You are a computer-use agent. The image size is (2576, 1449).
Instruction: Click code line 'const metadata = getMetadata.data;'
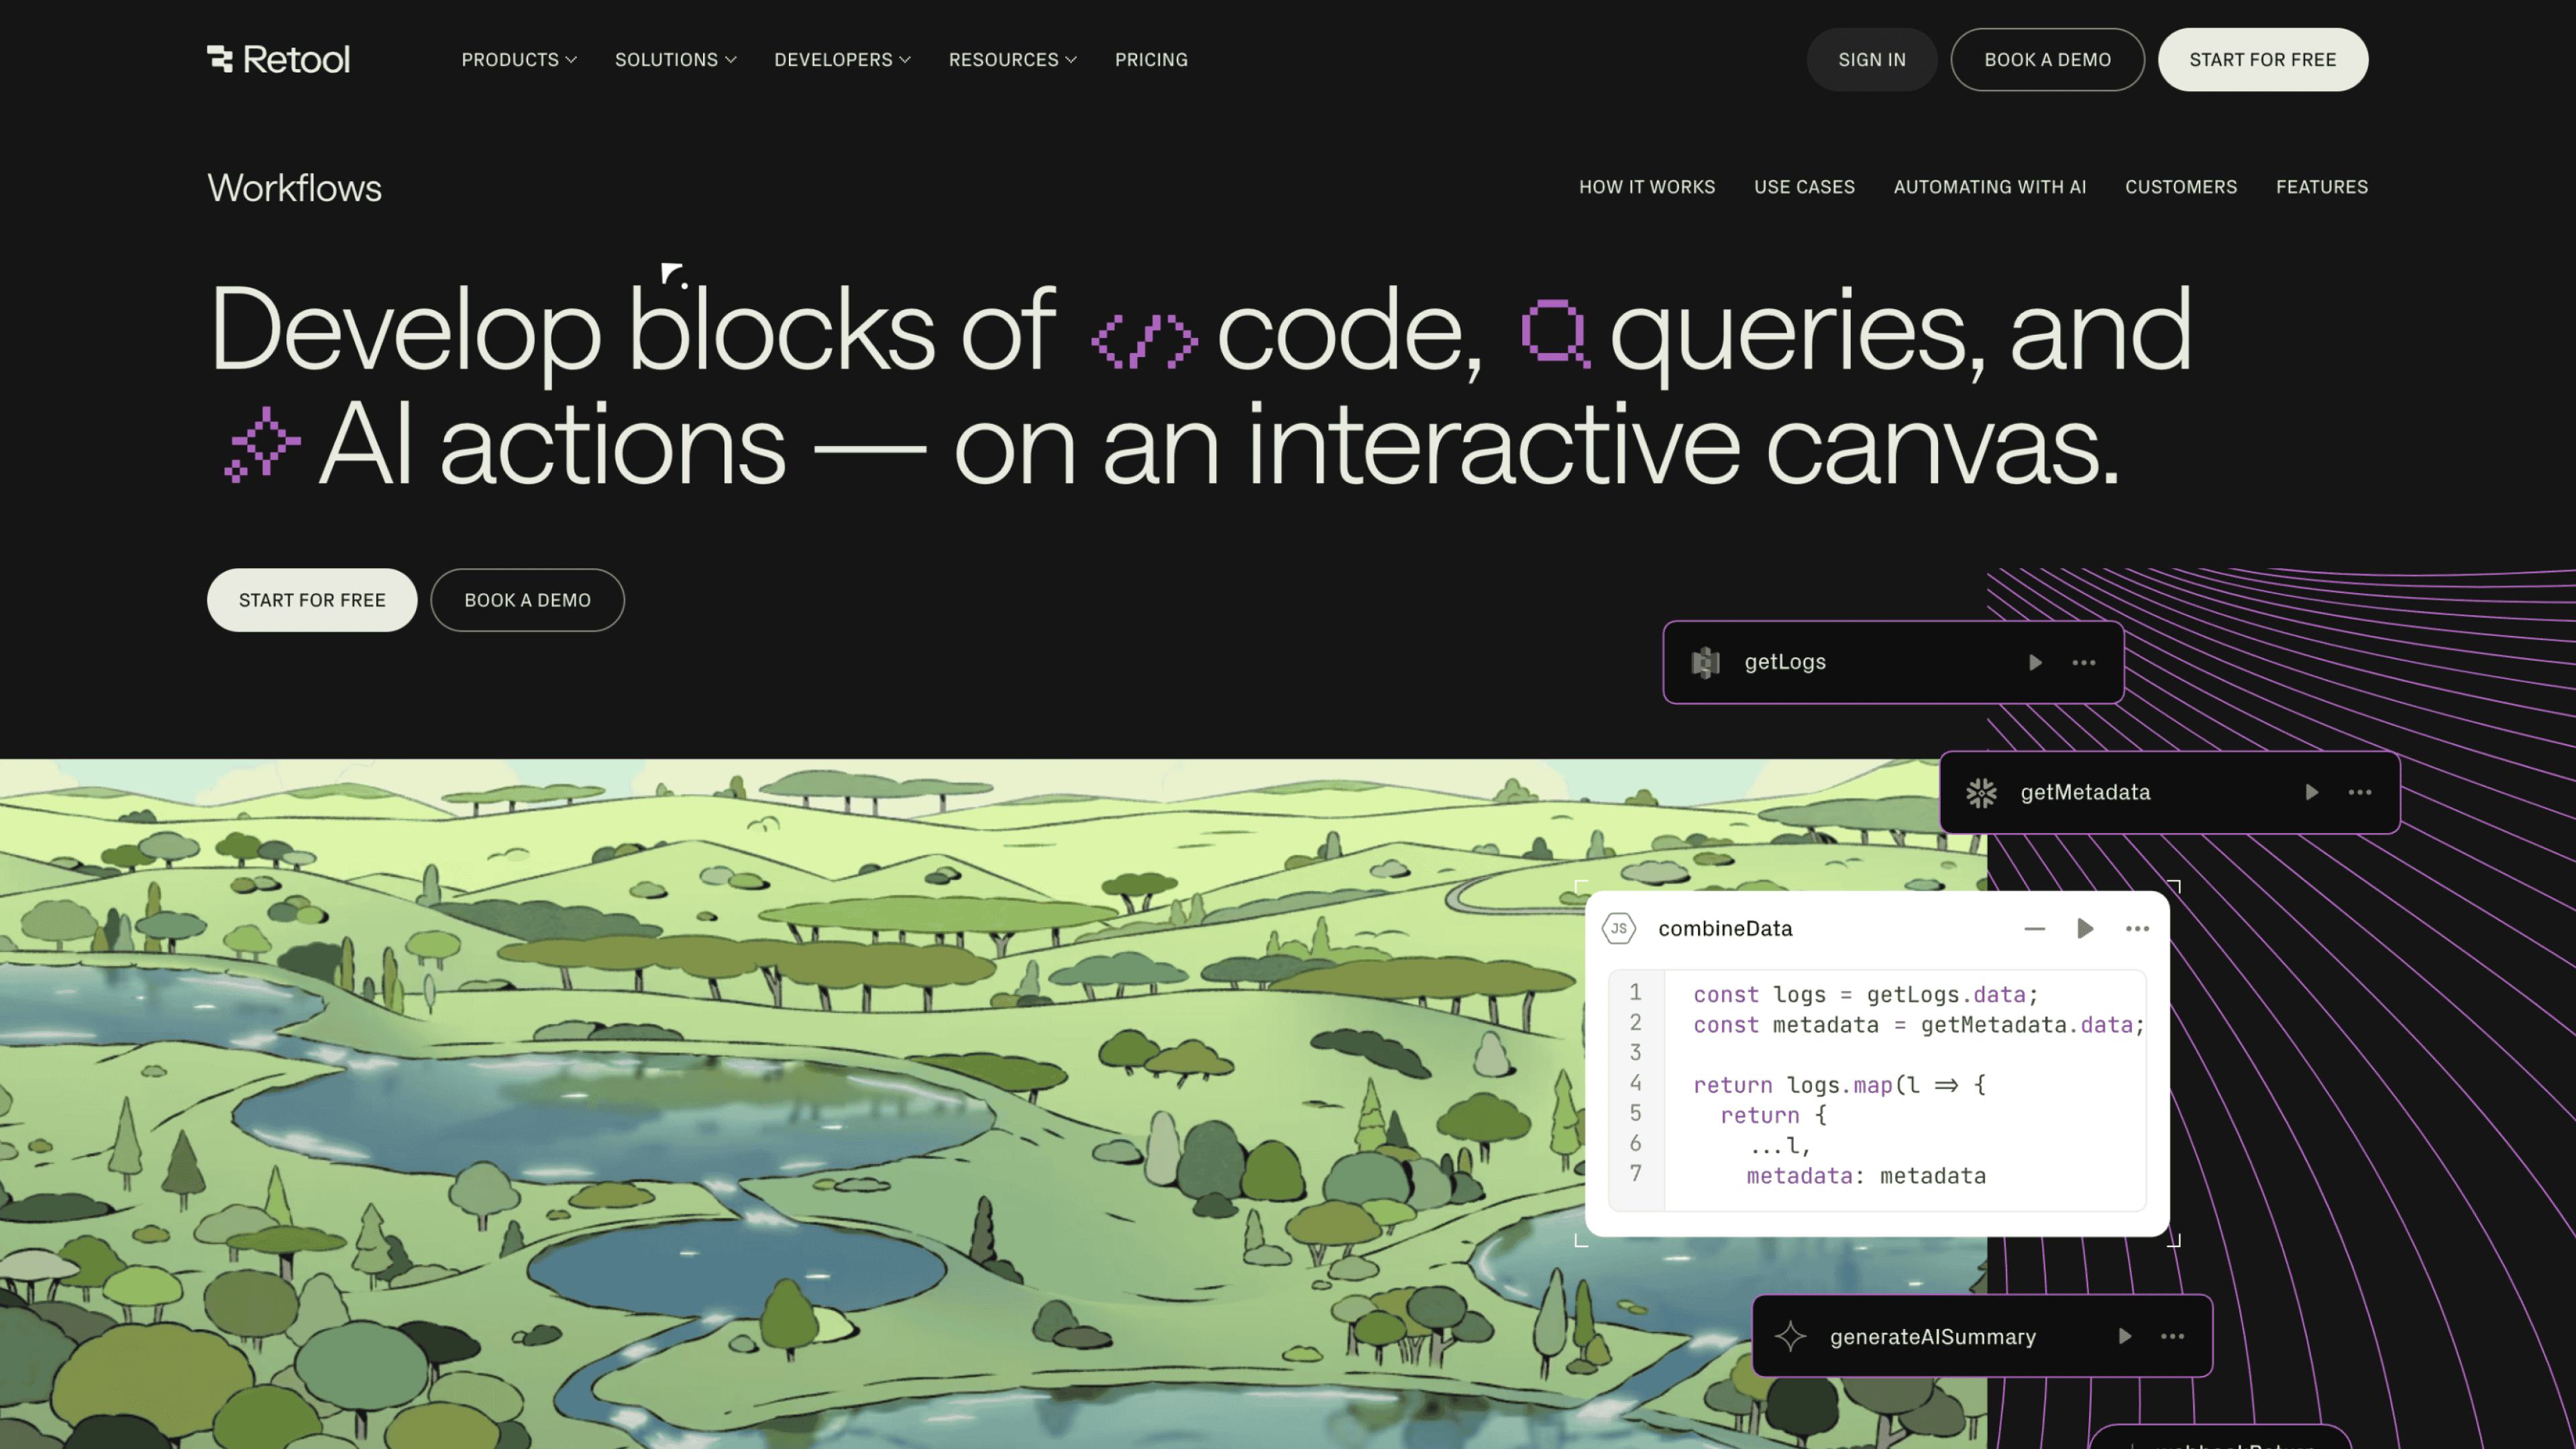click(1918, 1024)
